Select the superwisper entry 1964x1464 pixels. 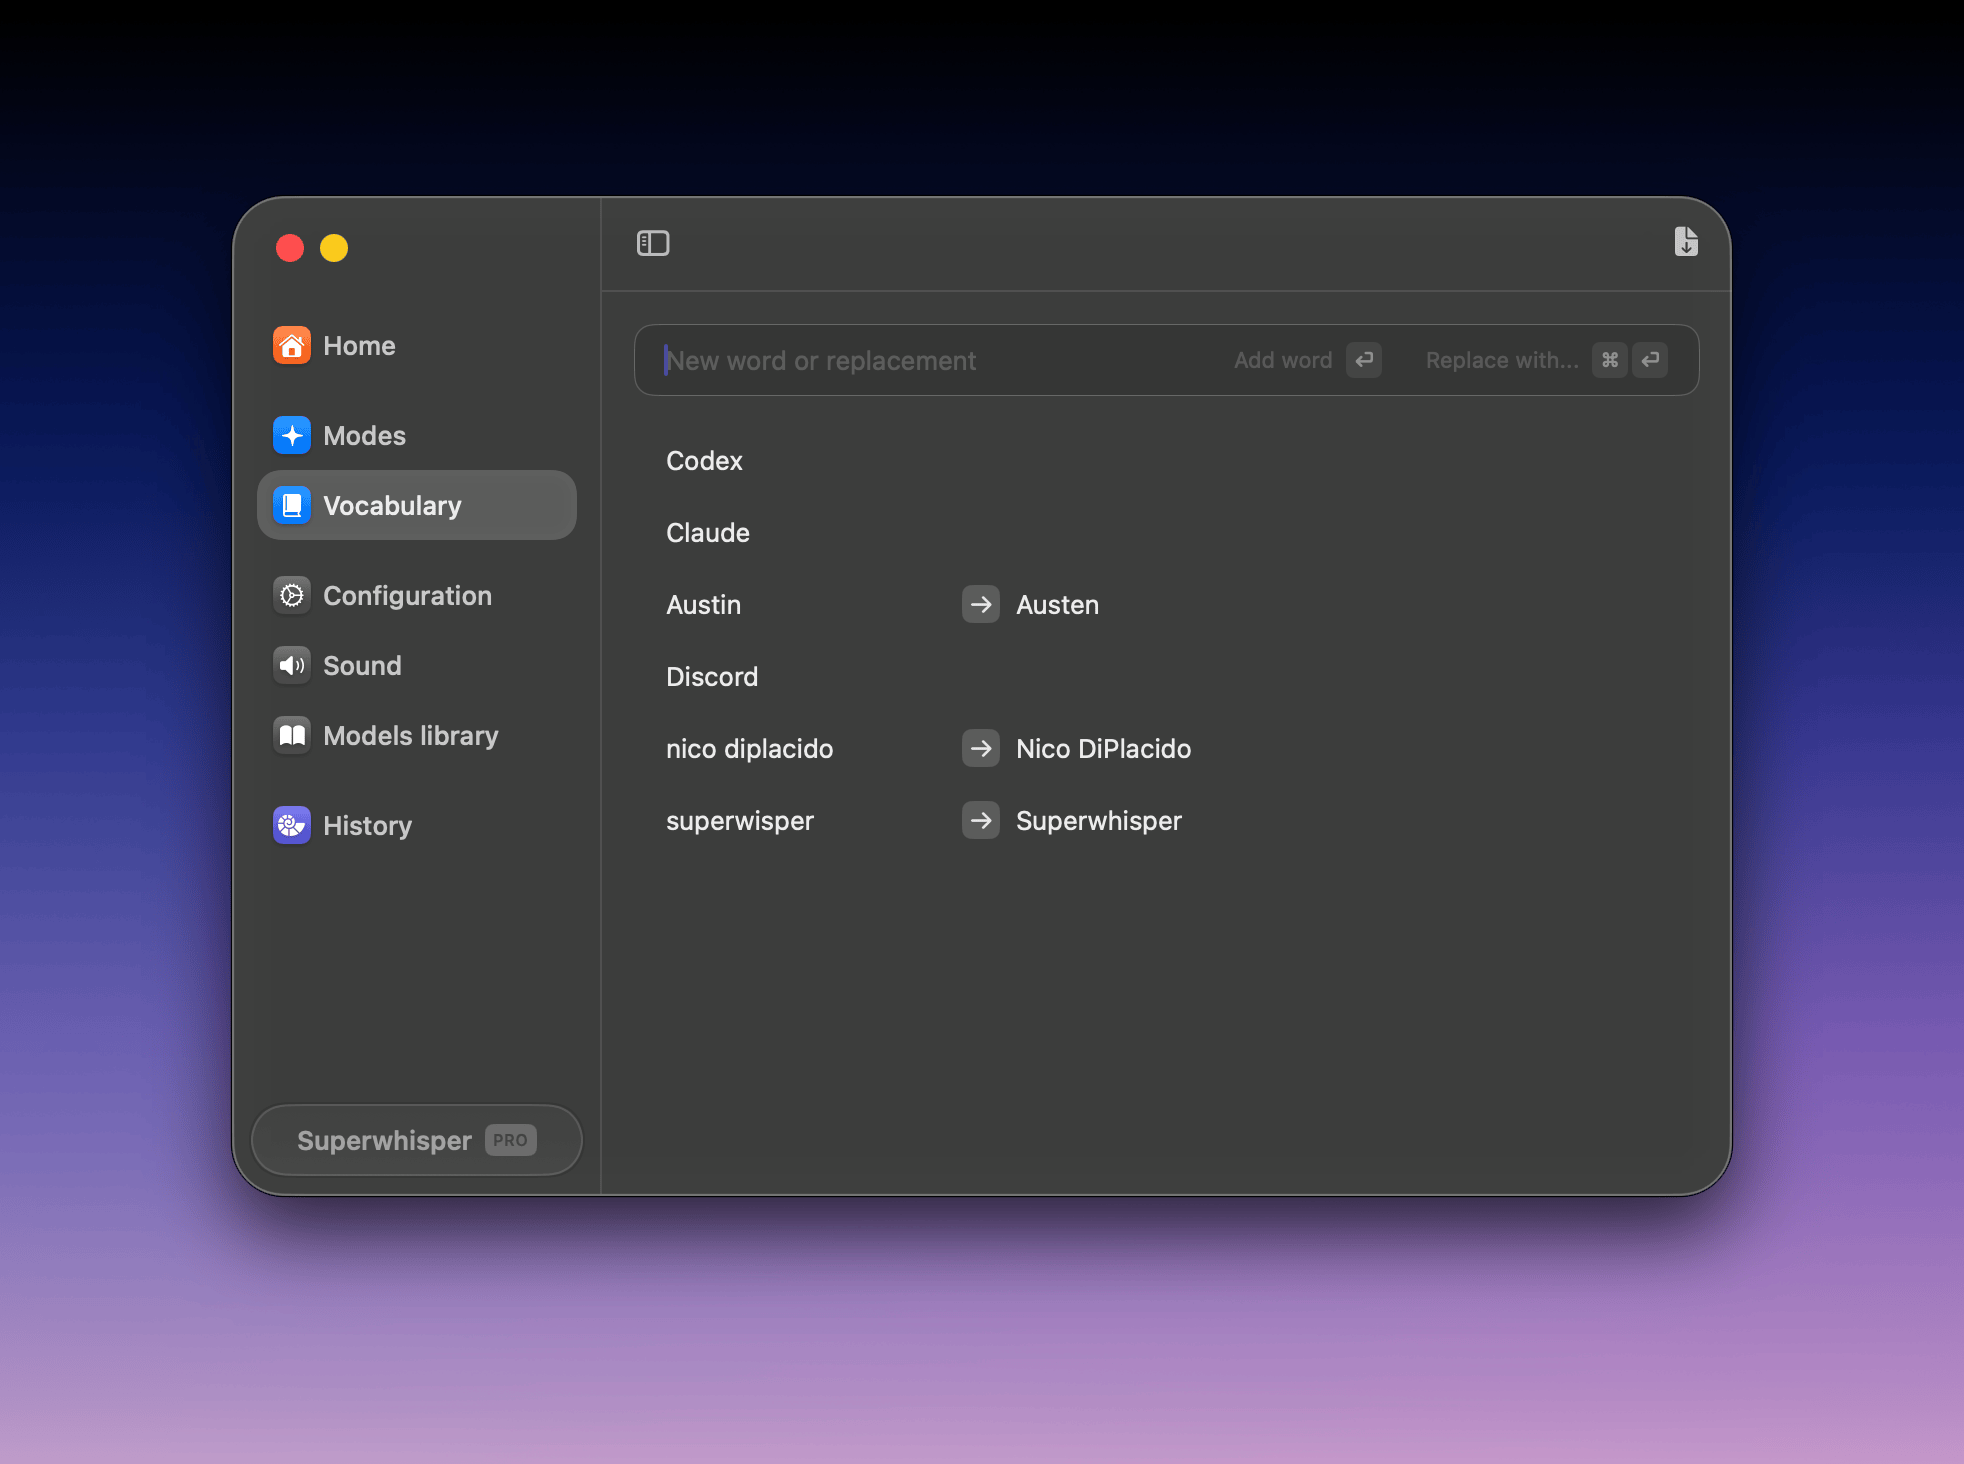740,821
